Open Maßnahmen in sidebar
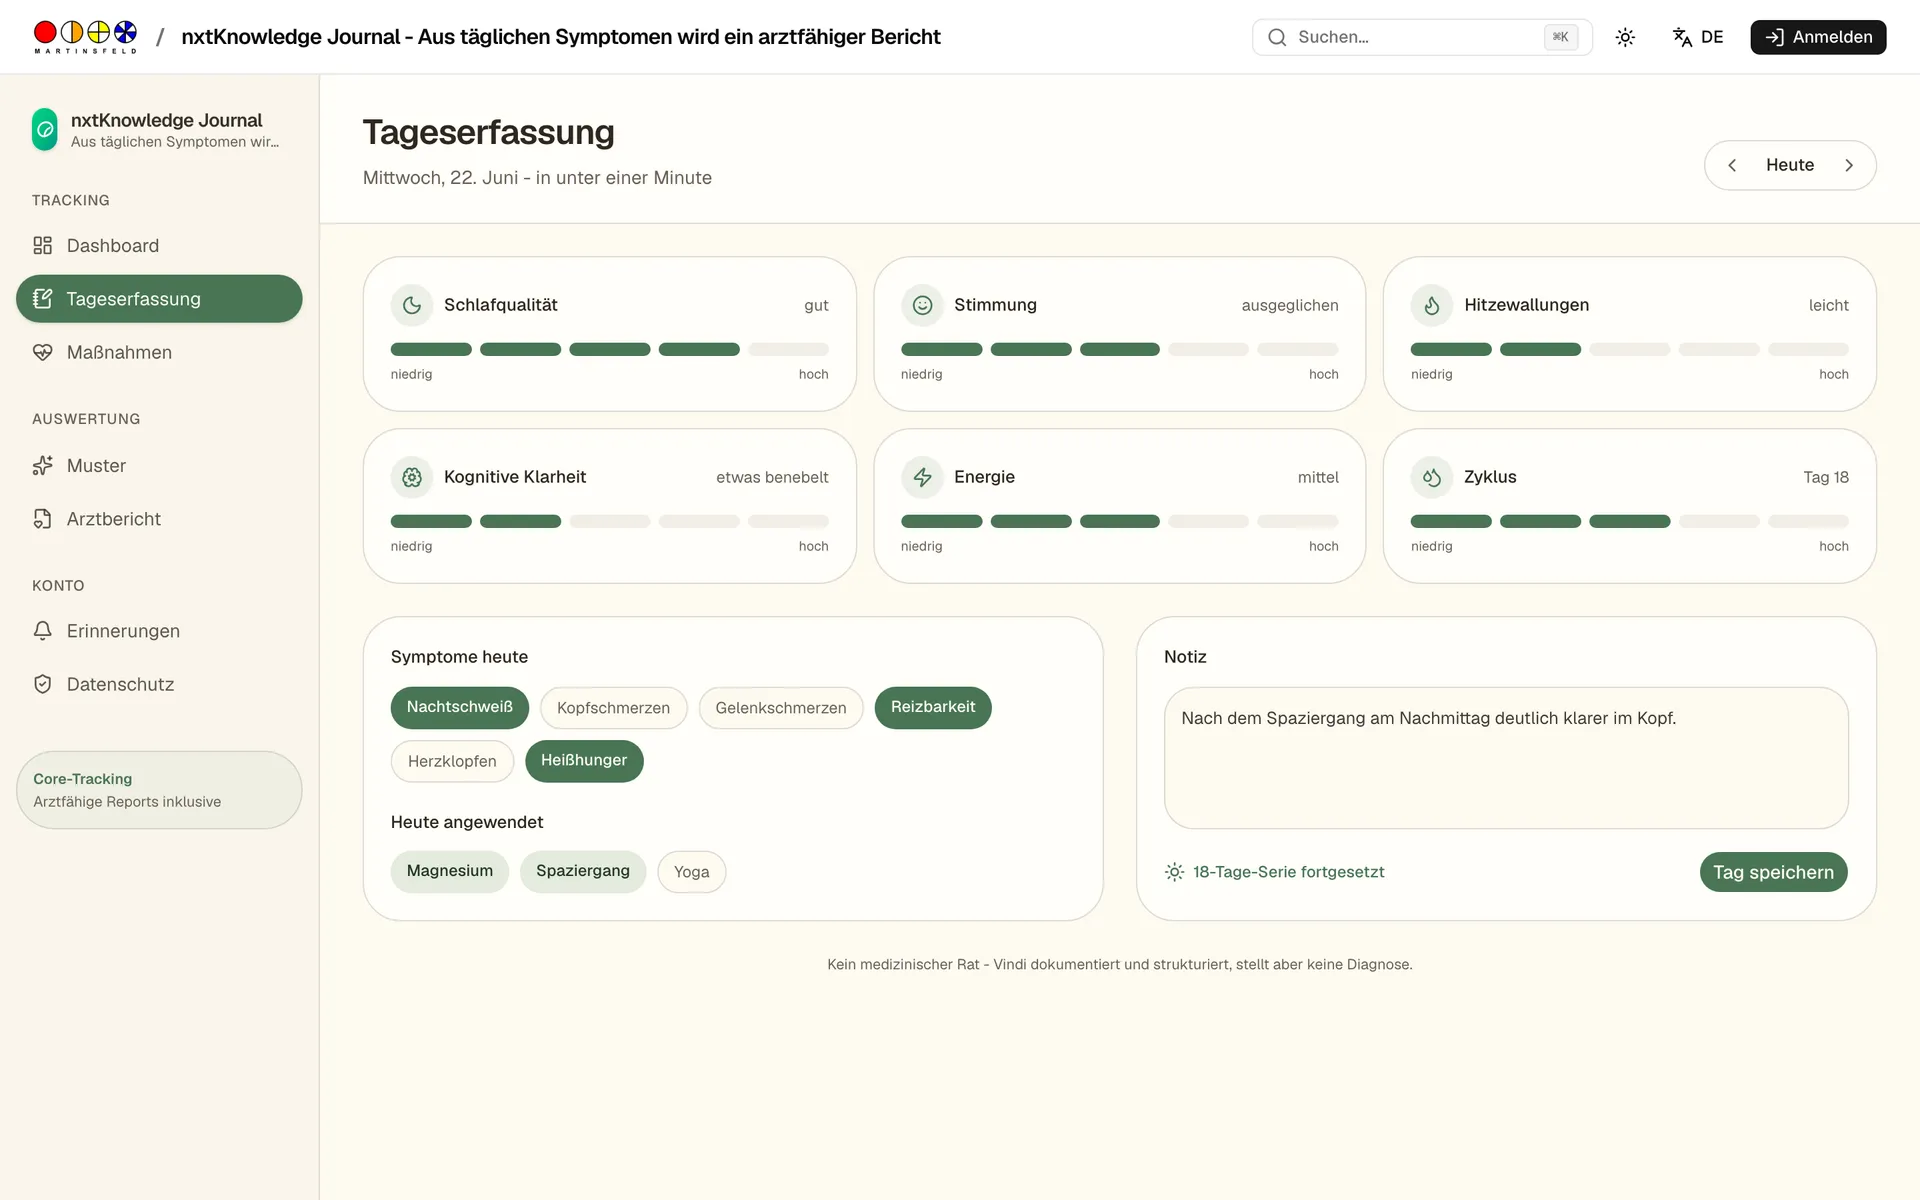 click(x=159, y=352)
